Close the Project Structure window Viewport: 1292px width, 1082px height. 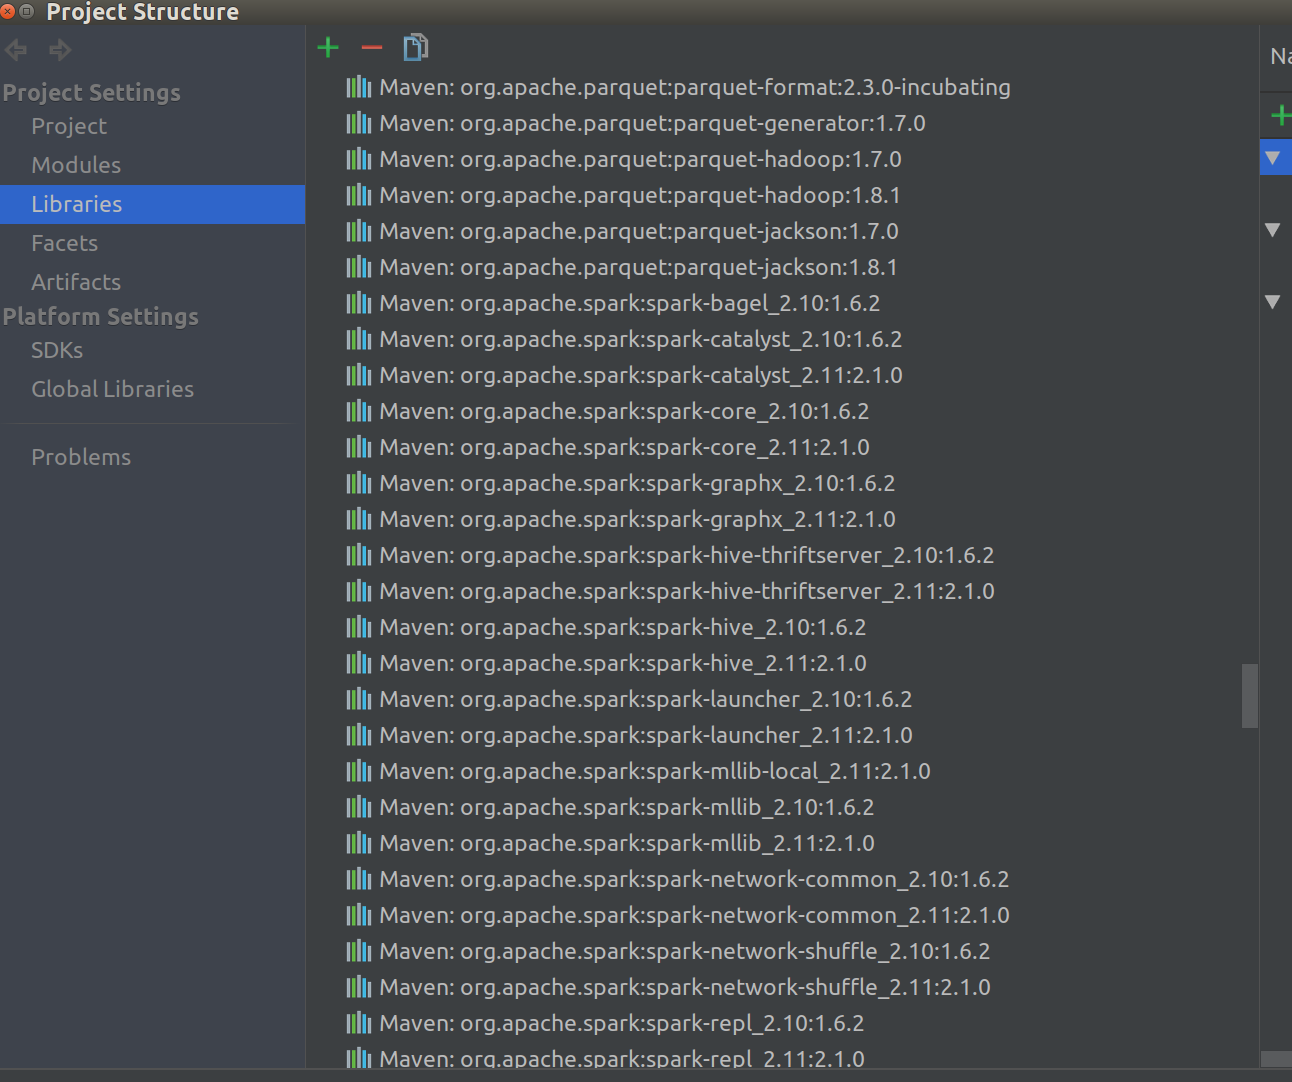[8, 11]
